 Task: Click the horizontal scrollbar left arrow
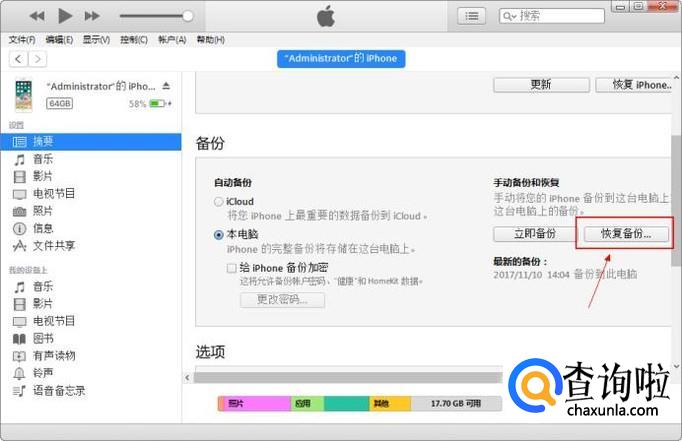point(187,378)
